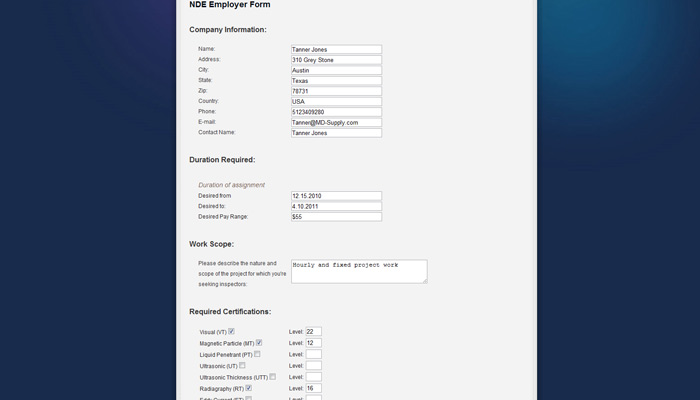Click the Duration of assignment italic text
700x400 pixels.
[x=231, y=185]
